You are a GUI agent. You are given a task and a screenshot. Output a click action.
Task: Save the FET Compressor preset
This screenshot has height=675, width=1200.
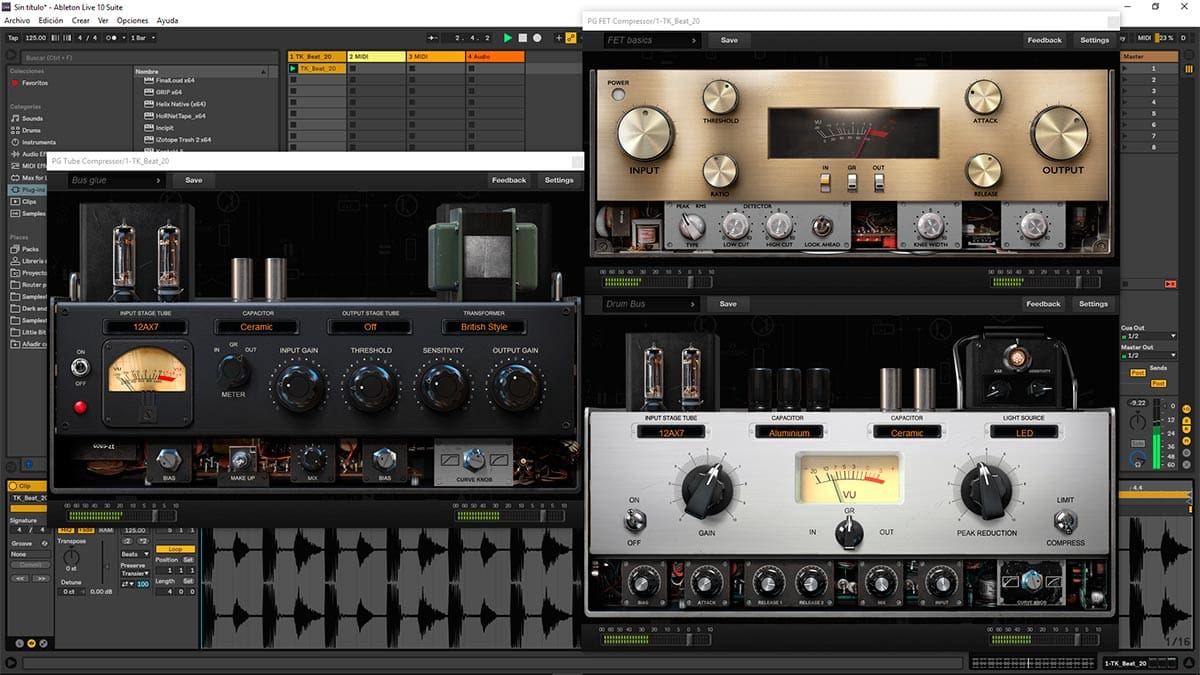coord(729,40)
